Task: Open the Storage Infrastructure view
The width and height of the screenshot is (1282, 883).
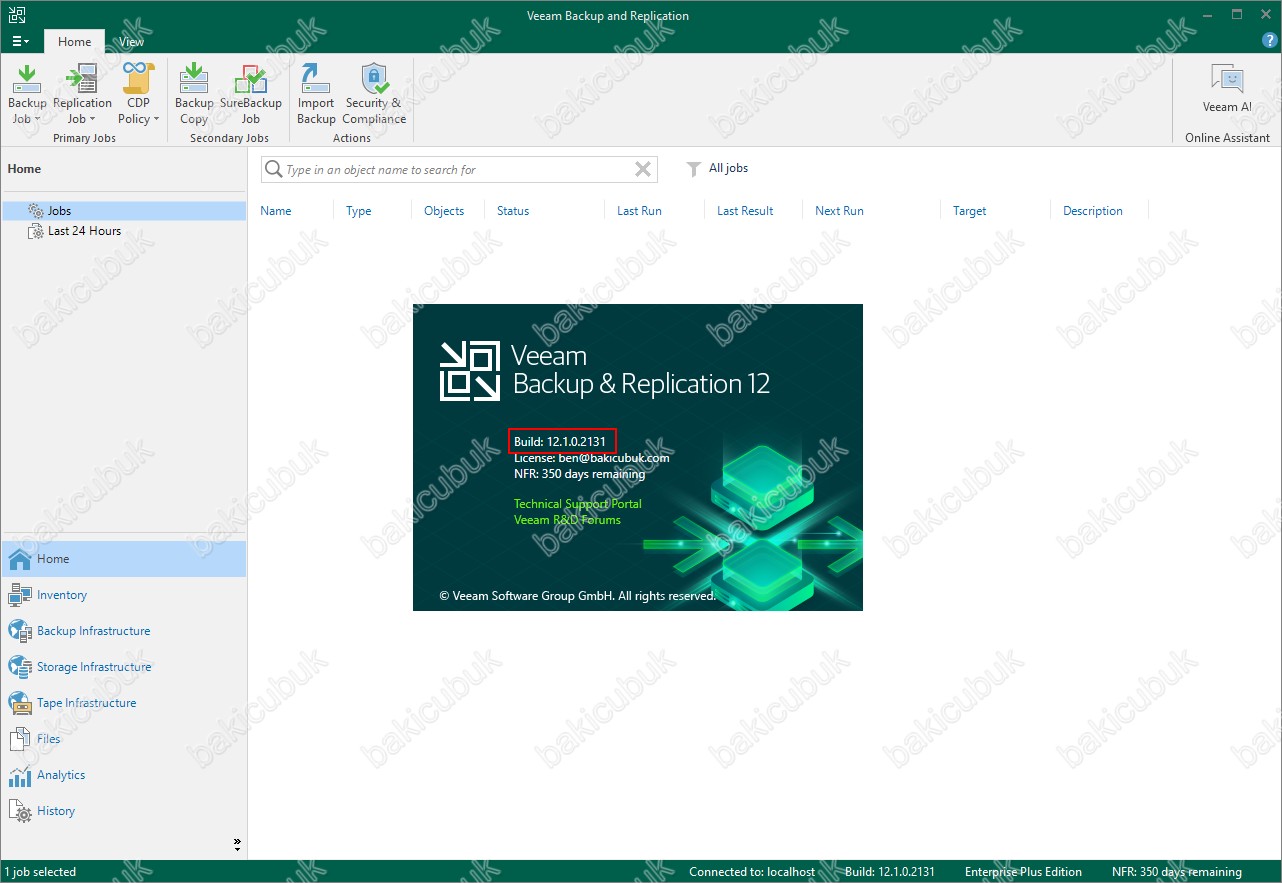Action: click(124, 667)
